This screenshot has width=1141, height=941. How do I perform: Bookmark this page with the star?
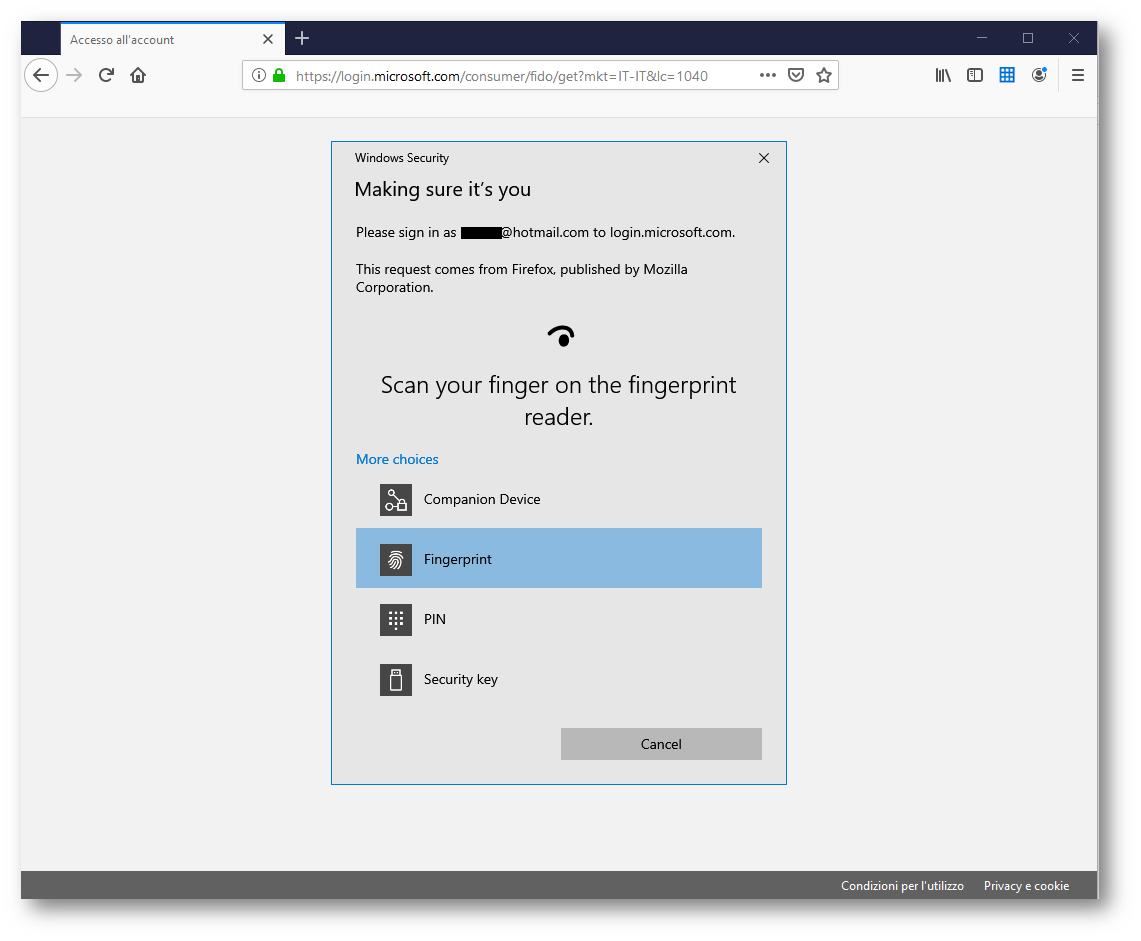tap(824, 75)
